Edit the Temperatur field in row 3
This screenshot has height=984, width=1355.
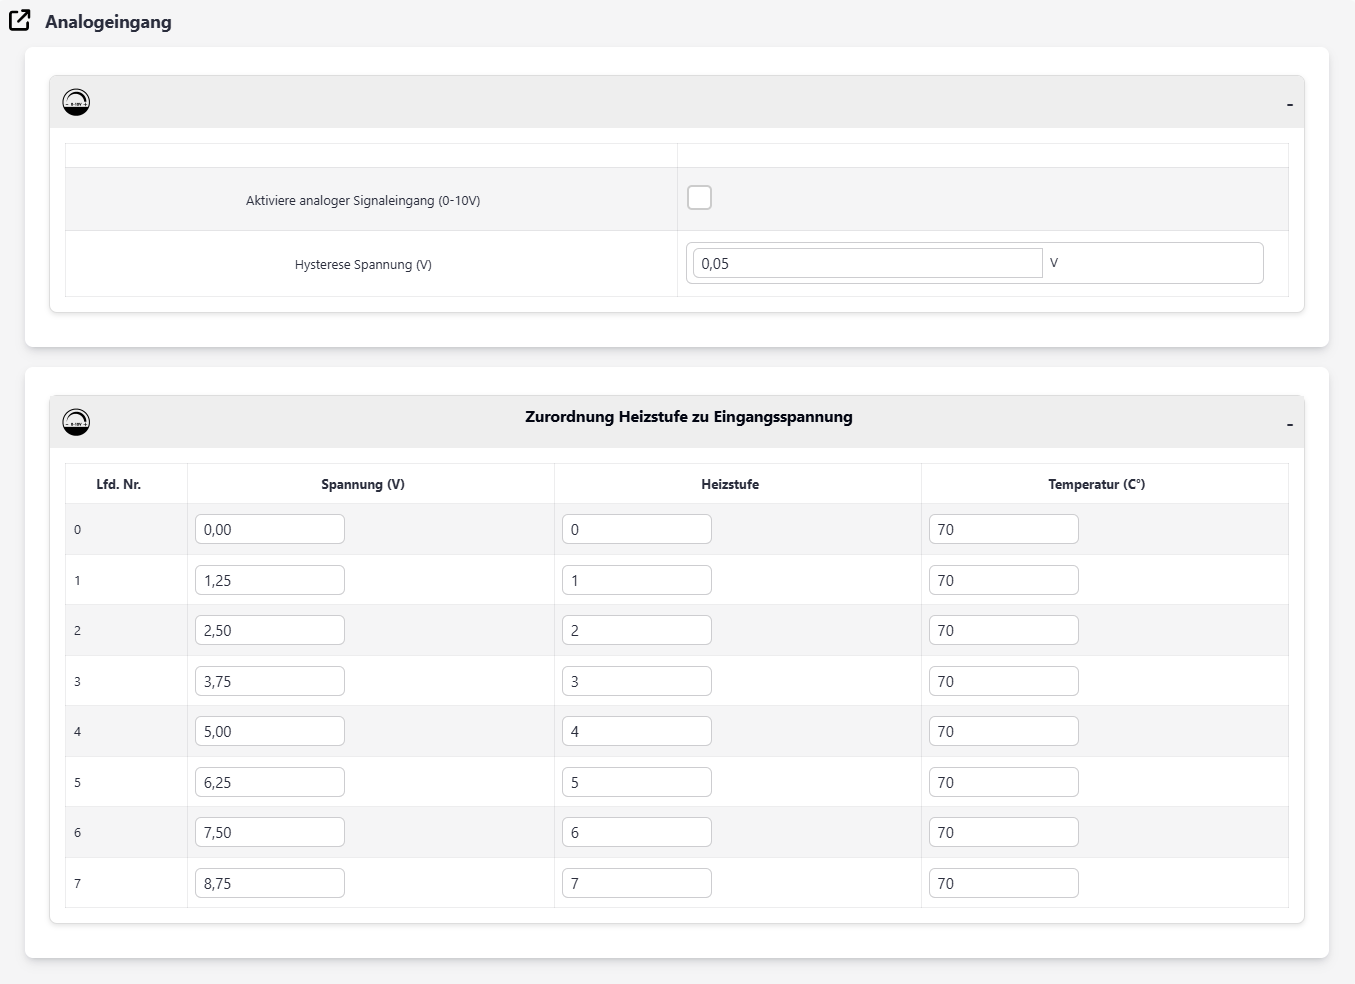(1003, 682)
